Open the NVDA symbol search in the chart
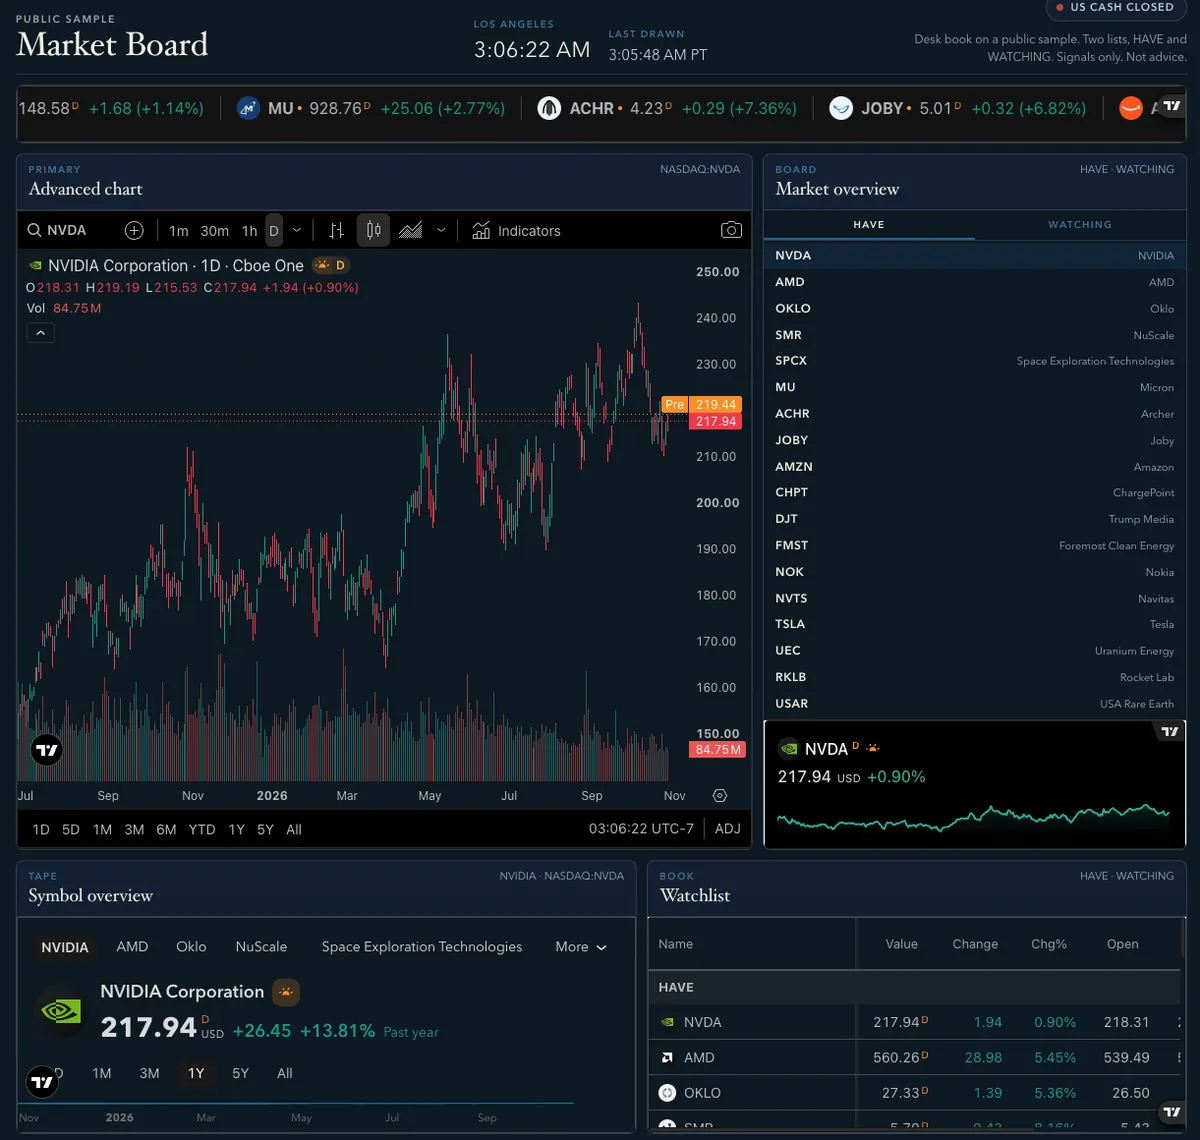Screen dimensions: 1200x1140 pos(57,230)
